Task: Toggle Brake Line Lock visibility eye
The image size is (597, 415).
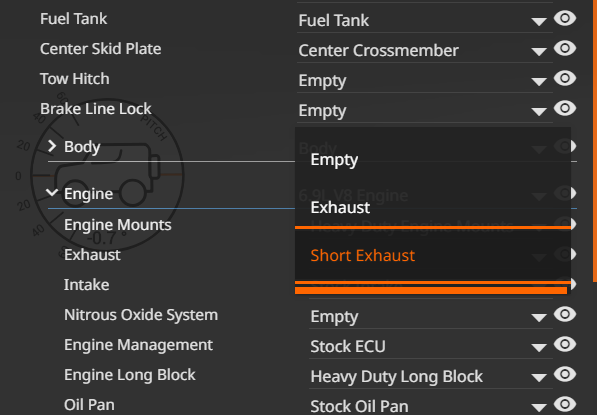Action: point(565,109)
